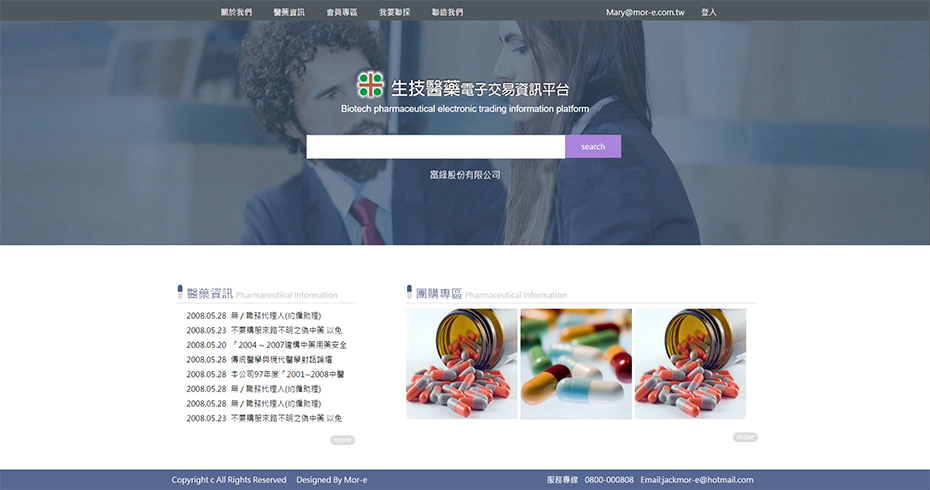
Task: Open the 關於我們 menu item
Action: point(236,12)
